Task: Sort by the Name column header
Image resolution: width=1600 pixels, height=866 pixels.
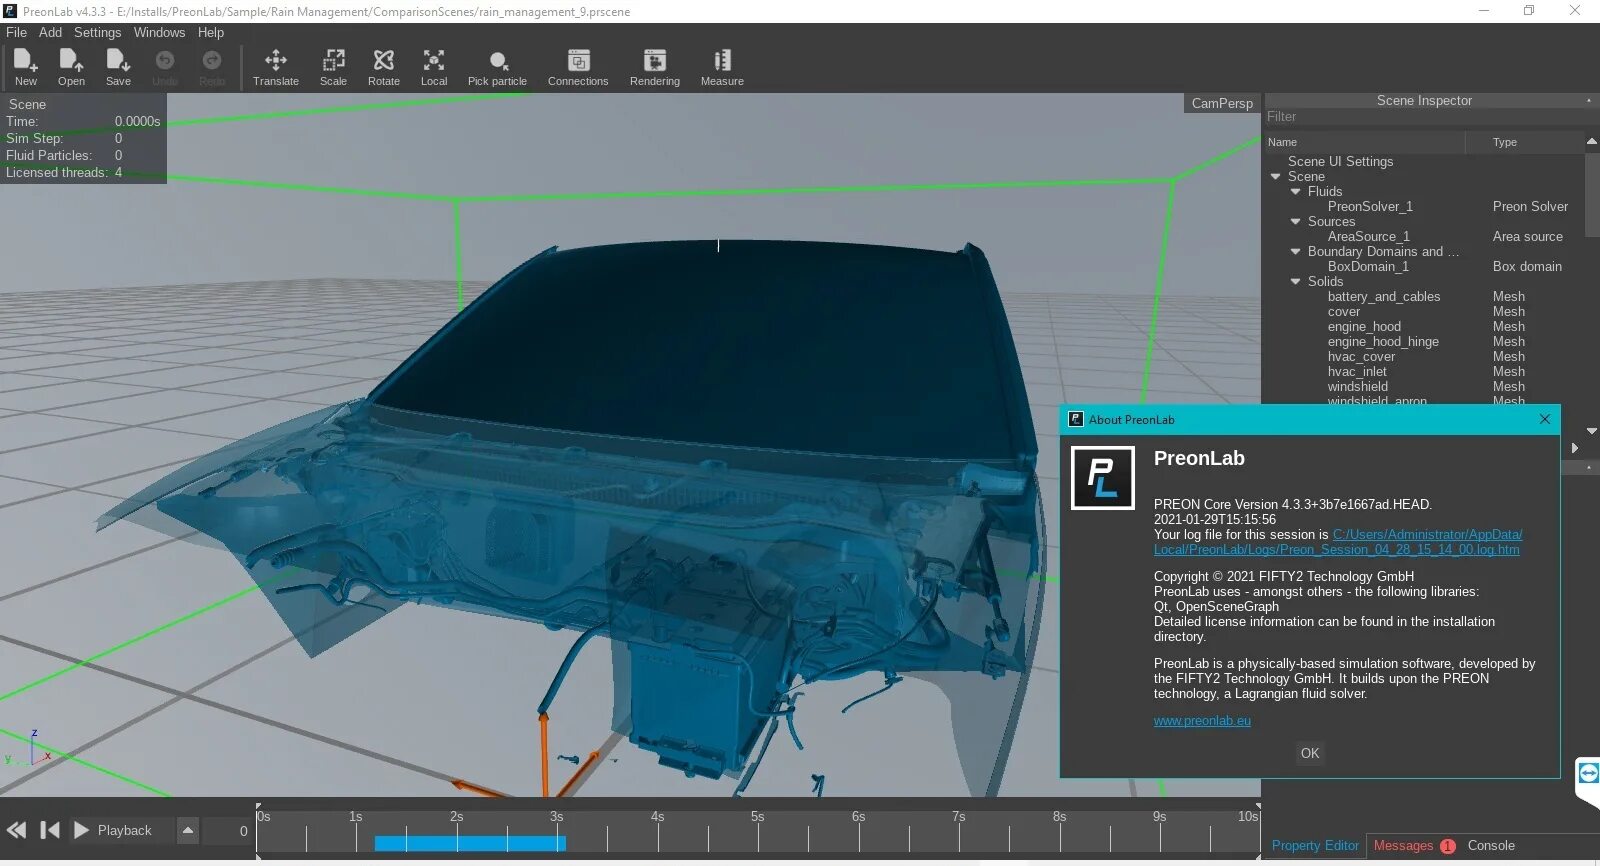Action: tap(1364, 142)
